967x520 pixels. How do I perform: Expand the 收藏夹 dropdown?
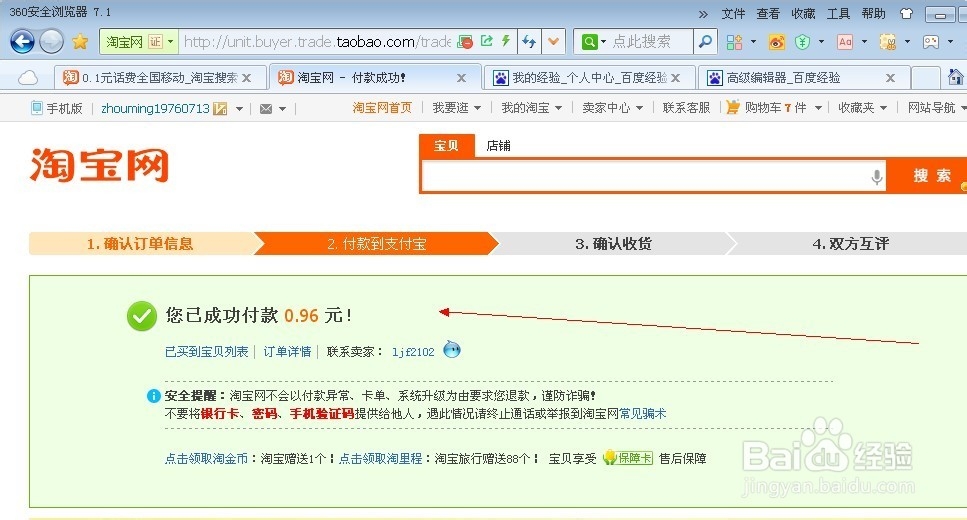[x=863, y=108]
